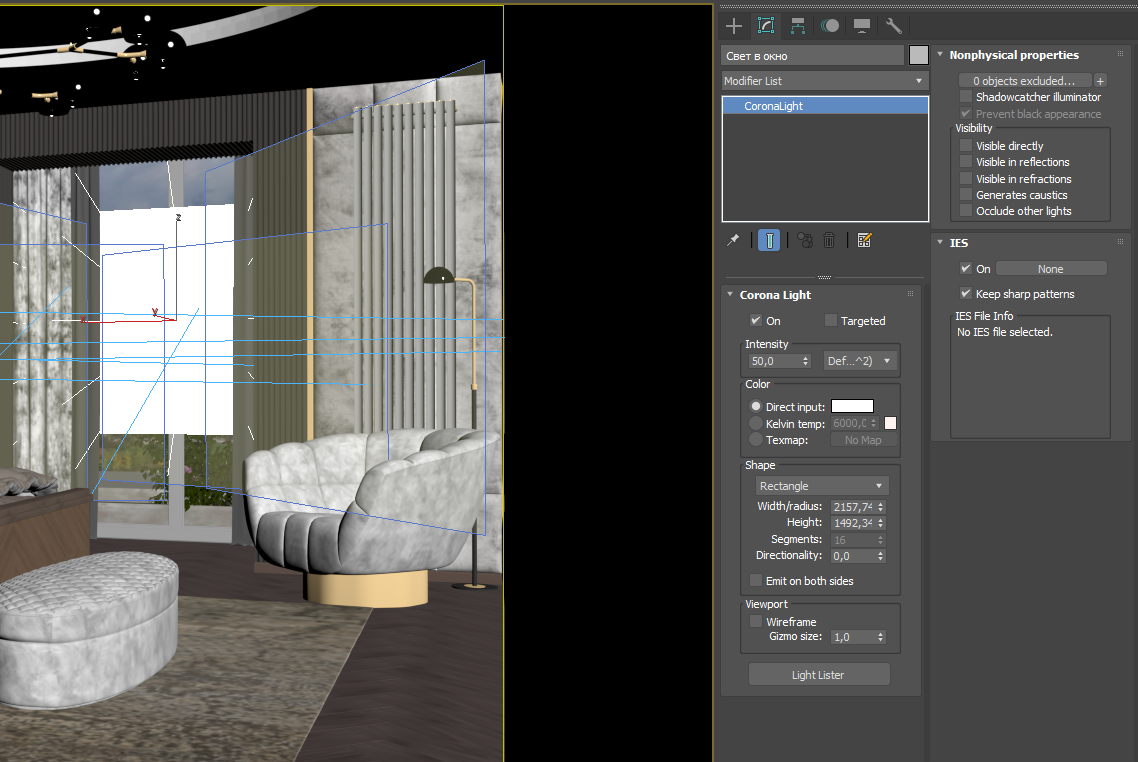
Task: Toggle Visible directly checkbox
Action: click(965, 145)
